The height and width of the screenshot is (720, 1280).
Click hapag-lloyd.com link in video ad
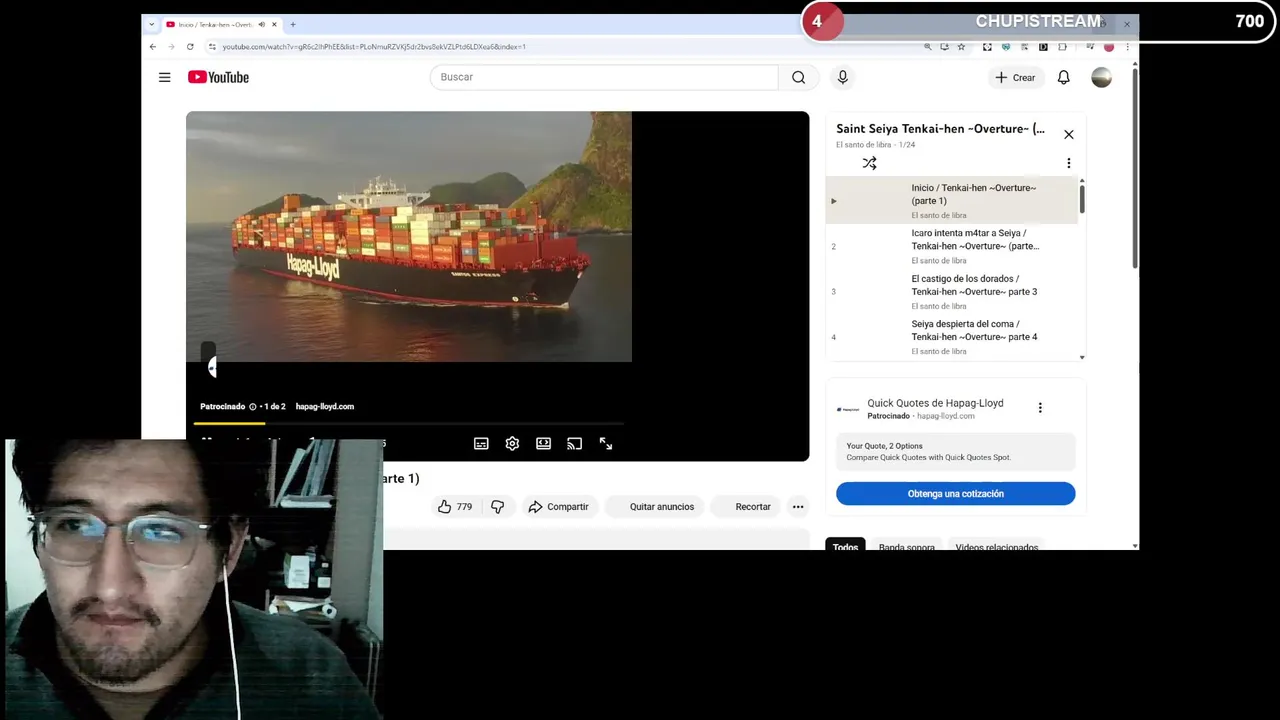tap(325, 407)
